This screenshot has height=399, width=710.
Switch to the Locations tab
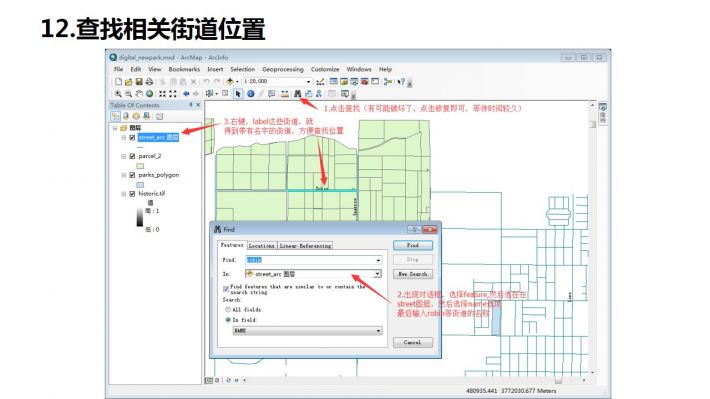261,245
